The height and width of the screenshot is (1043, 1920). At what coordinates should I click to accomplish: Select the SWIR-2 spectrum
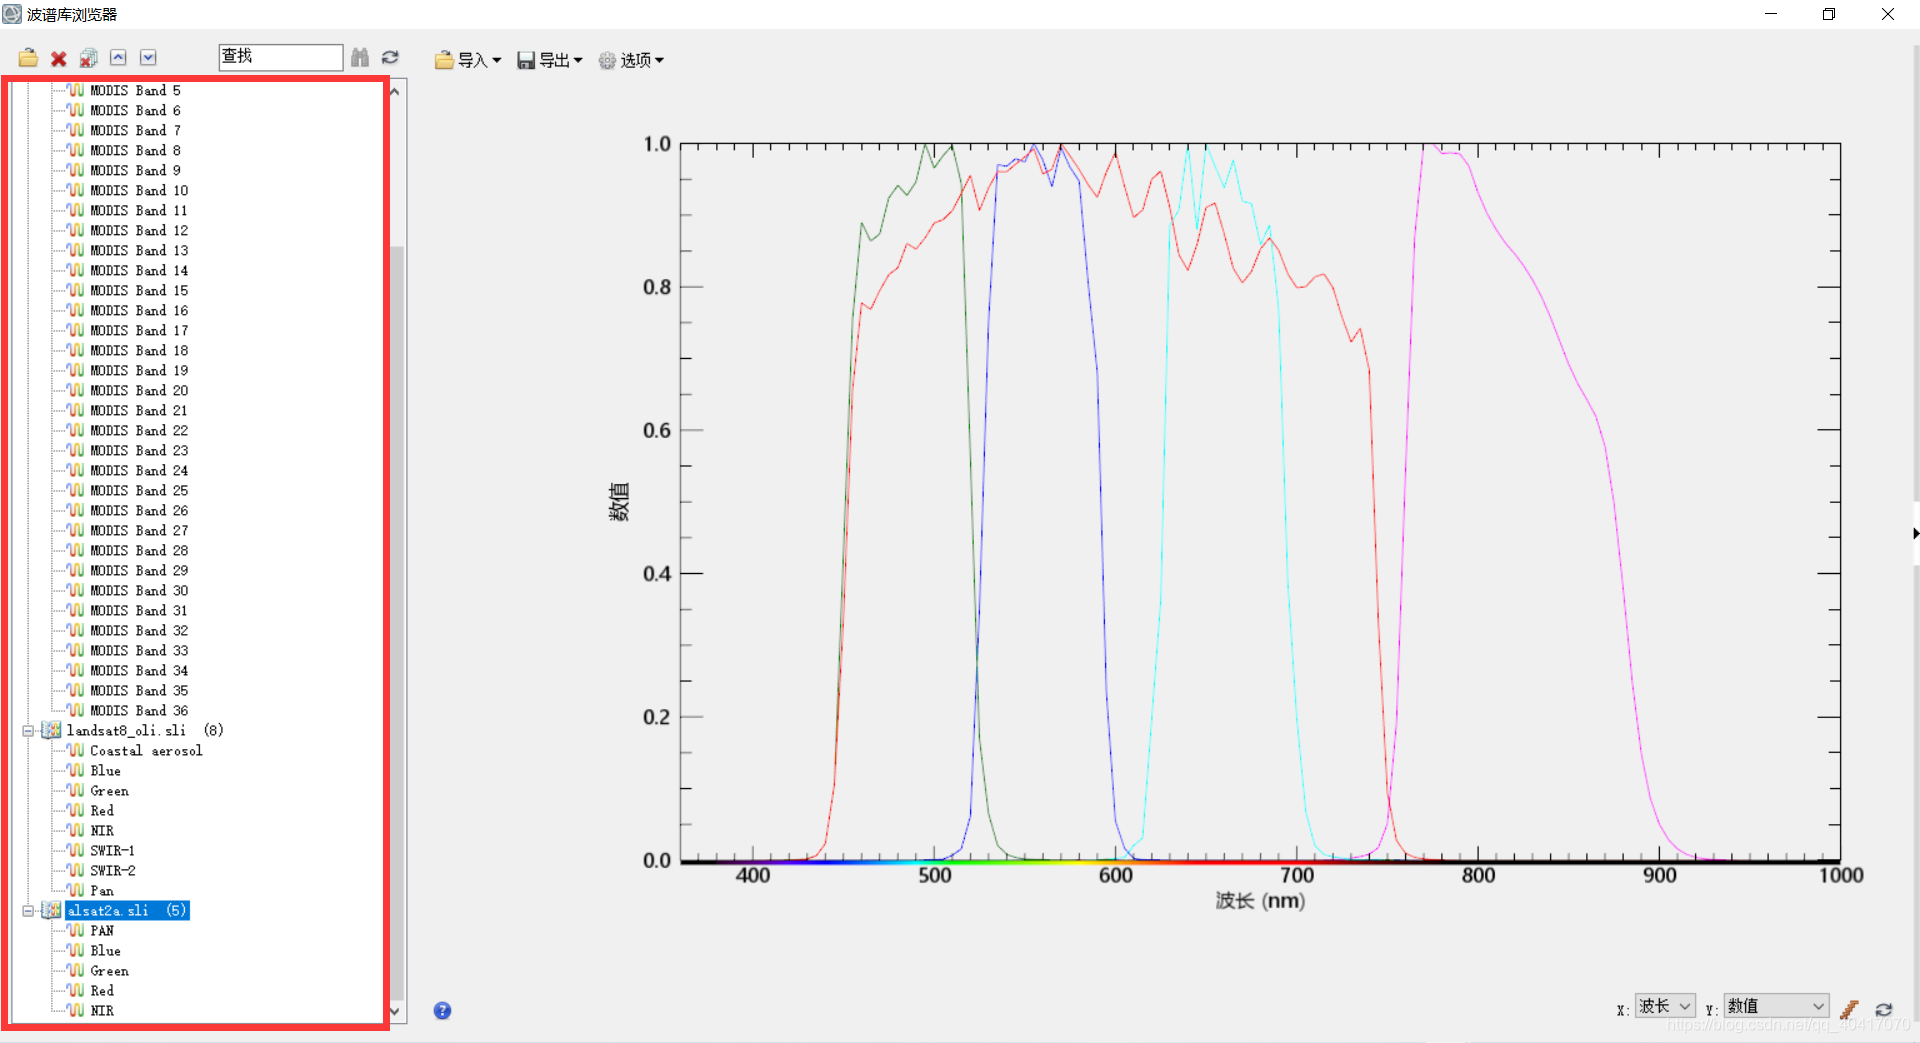point(113,870)
